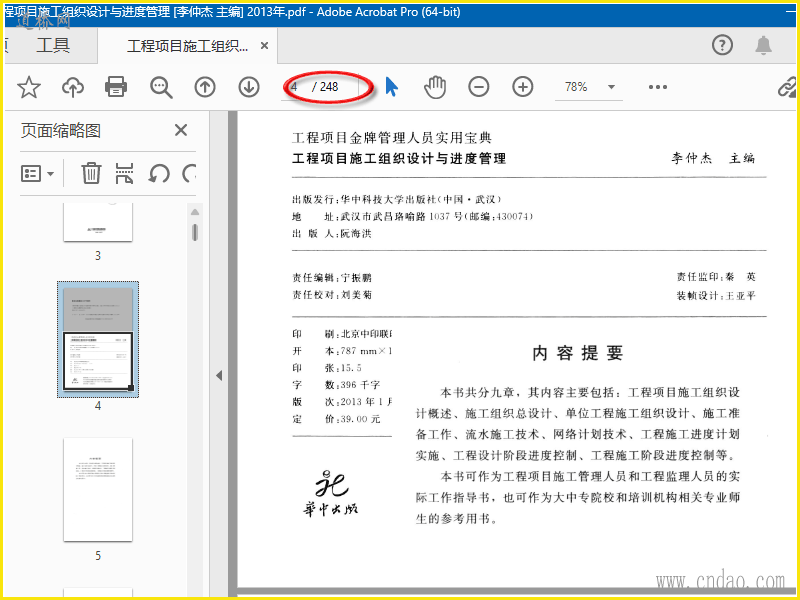800x600 pixels.
Task: Choose the selection arrow tool
Action: pos(391,87)
